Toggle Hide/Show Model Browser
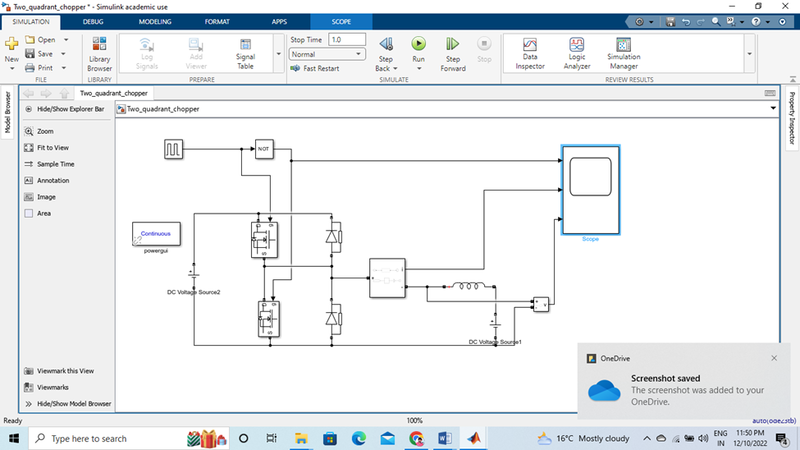 pos(68,404)
